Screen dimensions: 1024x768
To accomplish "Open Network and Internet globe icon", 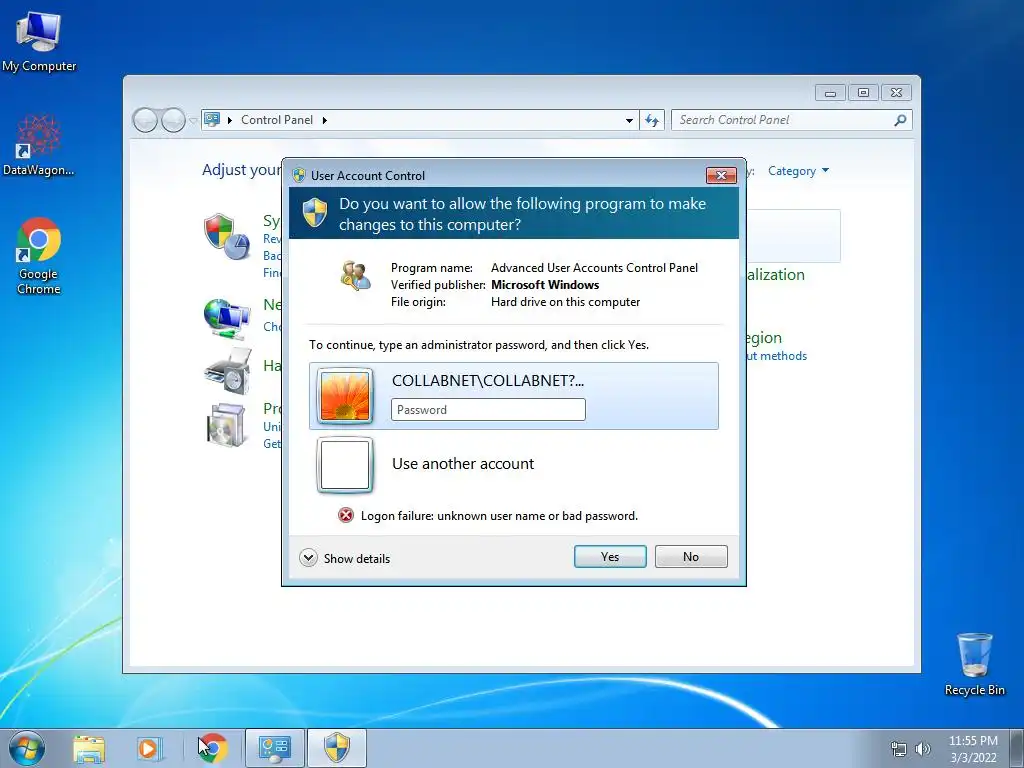I will [x=227, y=319].
